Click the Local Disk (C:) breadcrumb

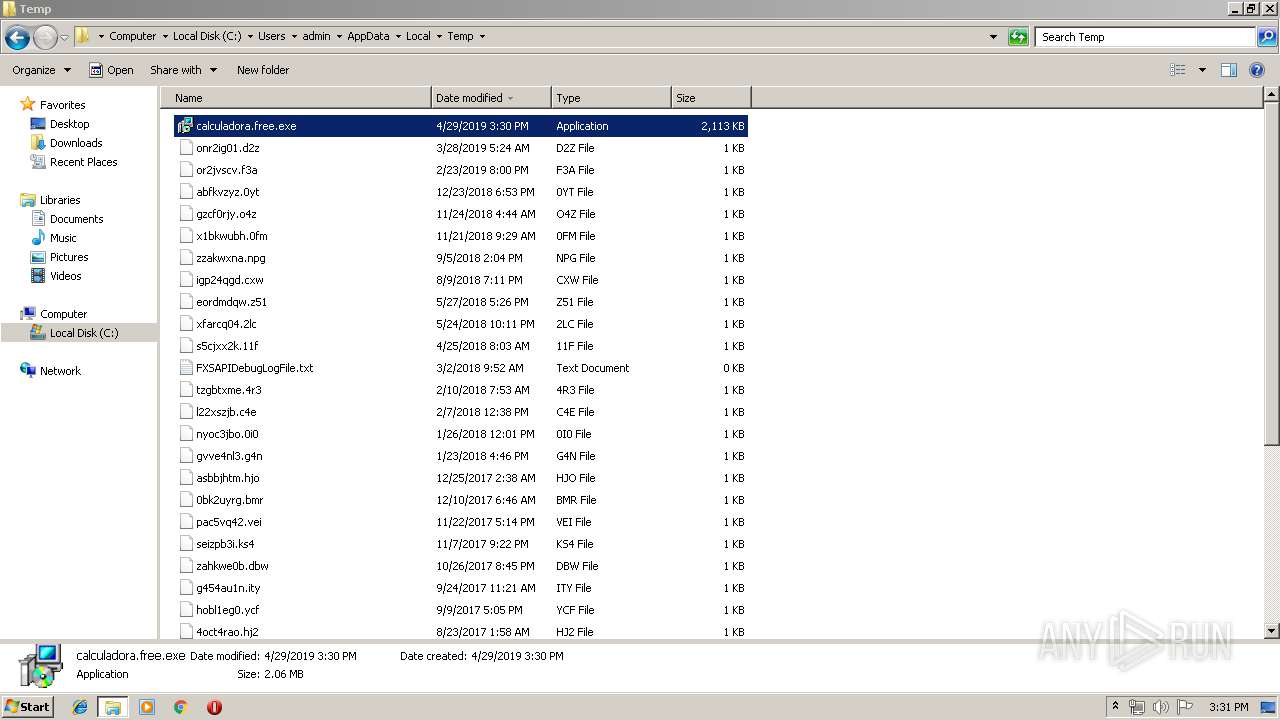click(206, 36)
